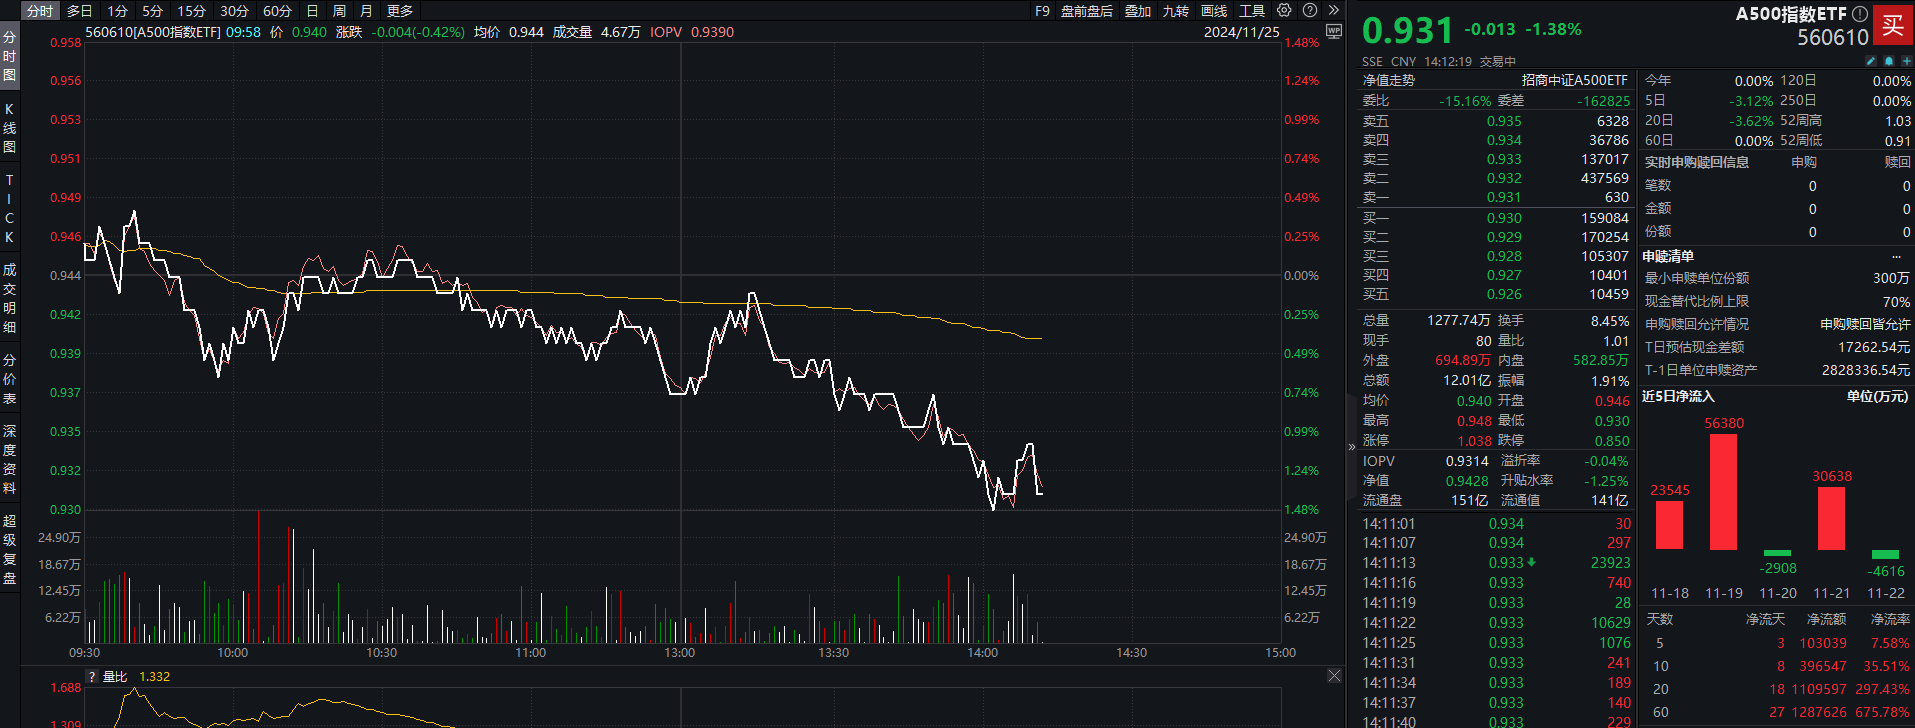Toggle the 叠加 overlay option
The height and width of the screenshot is (728, 1915).
point(1138,11)
